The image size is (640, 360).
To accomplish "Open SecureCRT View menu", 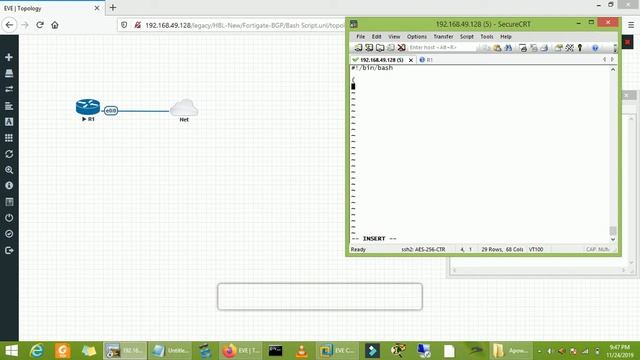I will click(x=394, y=37).
